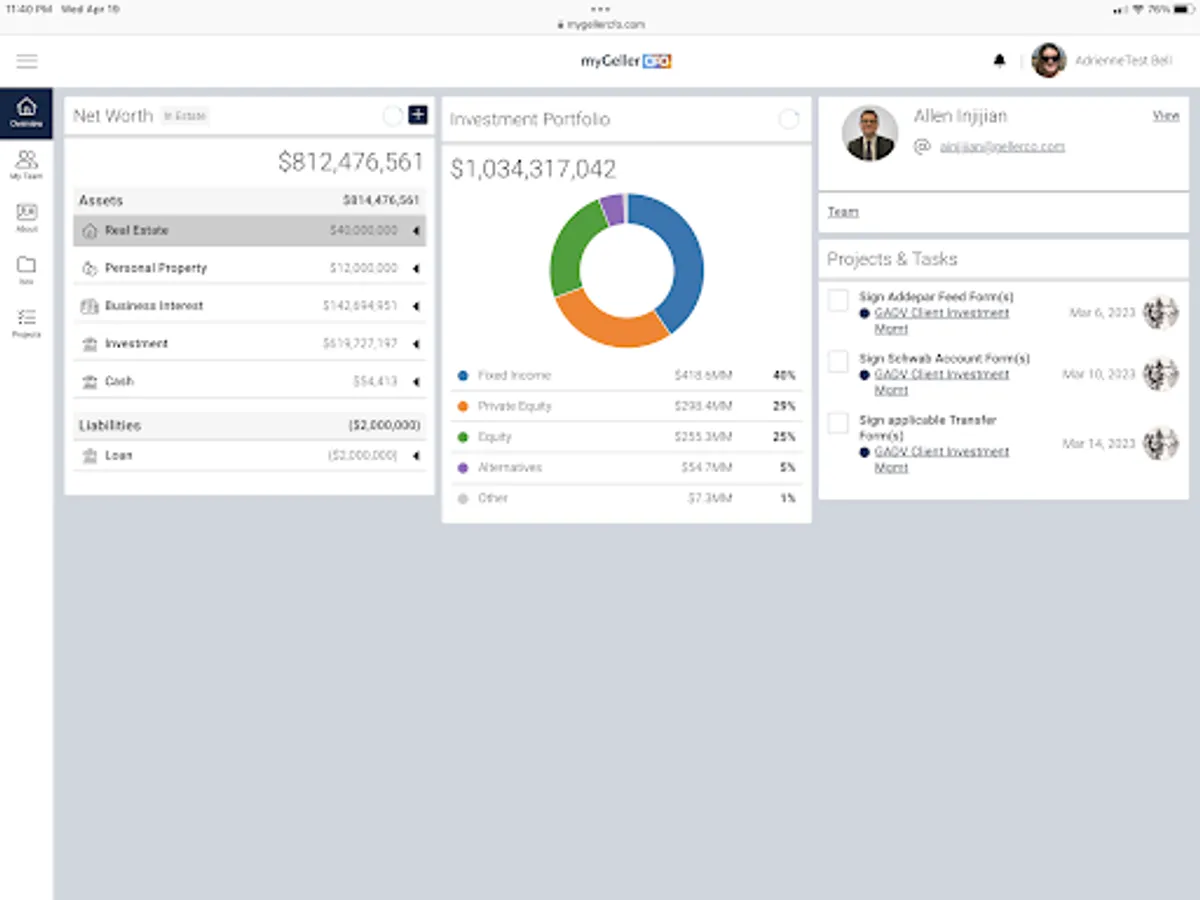Open the Team tab under advisor
This screenshot has width=1200, height=900.
tap(842, 212)
